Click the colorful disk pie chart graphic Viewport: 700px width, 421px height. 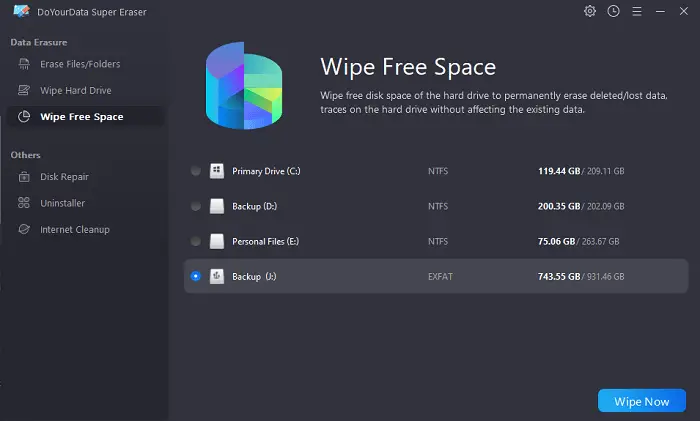pyautogui.click(x=244, y=86)
